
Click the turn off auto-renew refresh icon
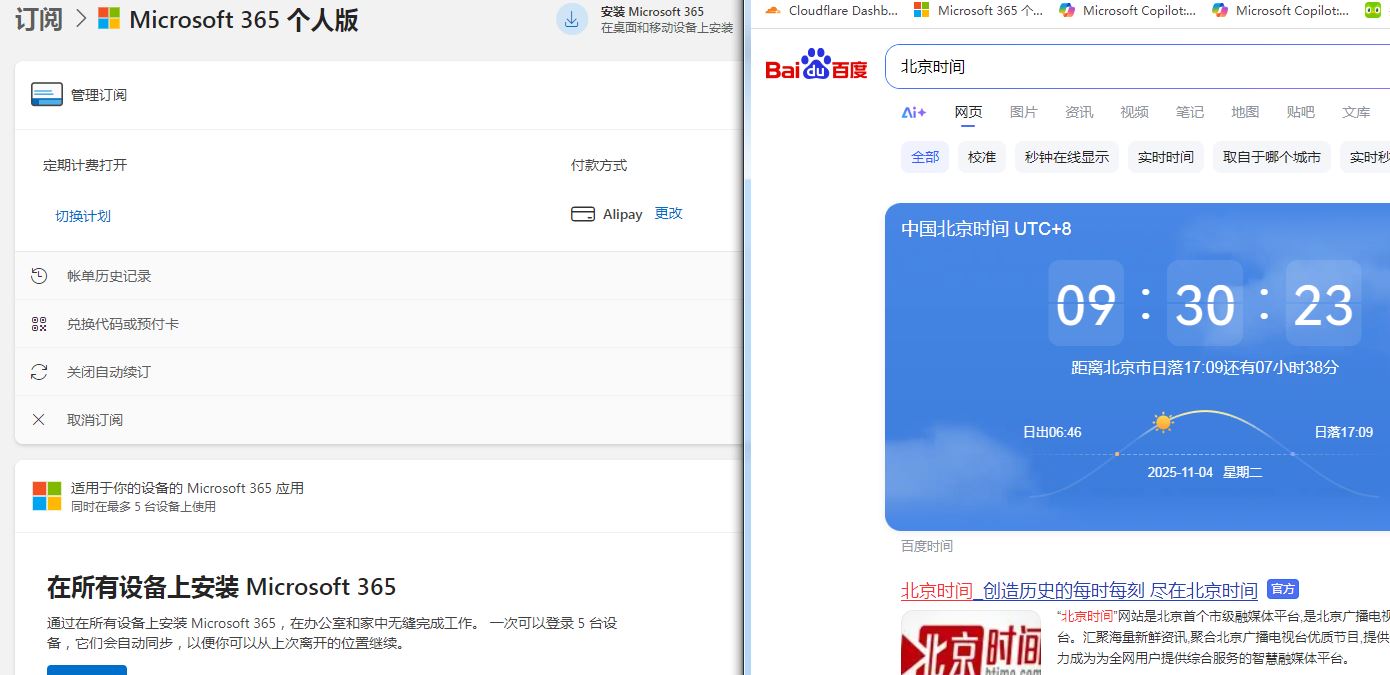tap(39, 372)
